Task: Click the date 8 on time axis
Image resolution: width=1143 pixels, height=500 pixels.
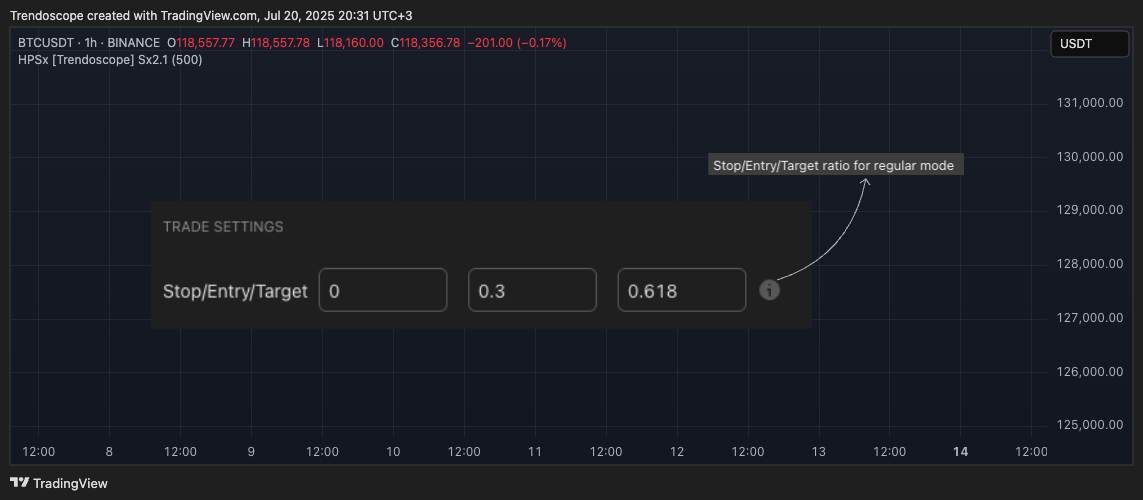Action: (109, 452)
